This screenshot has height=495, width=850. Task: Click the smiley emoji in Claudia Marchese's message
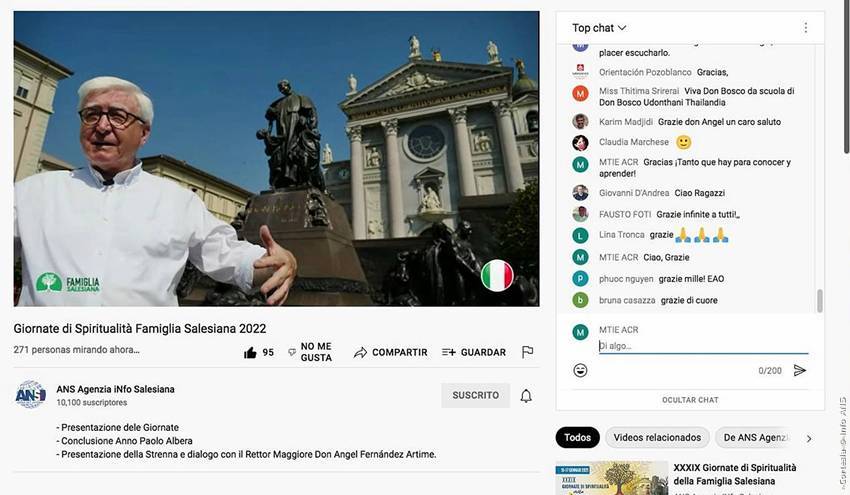click(684, 142)
